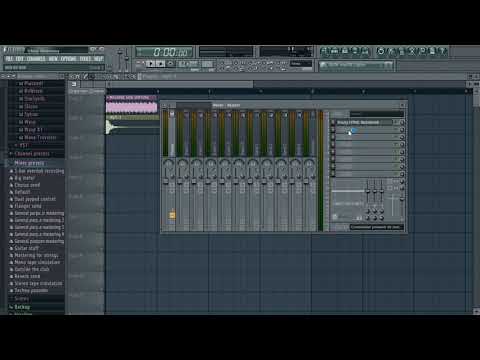The image size is (480, 360).
Task: Click the pink audio clip in playlist
Action: pos(132,105)
